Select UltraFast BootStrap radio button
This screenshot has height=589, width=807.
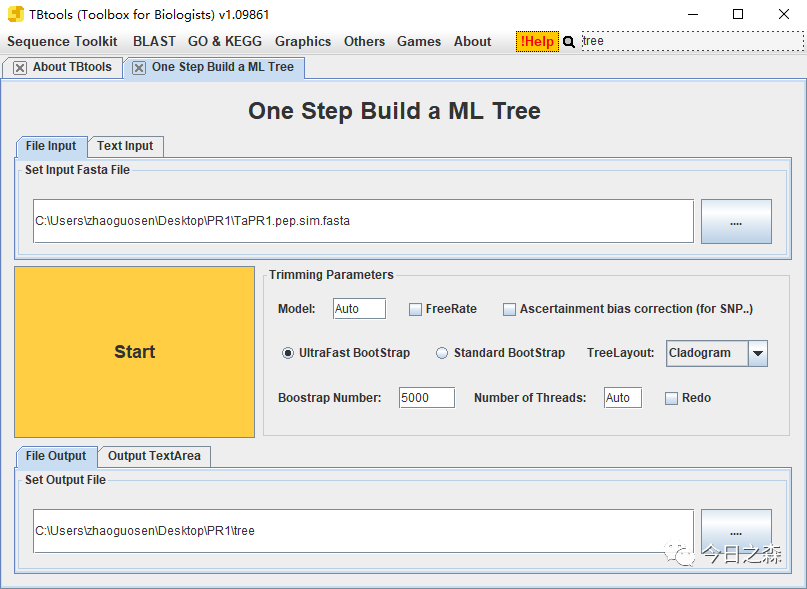[288, 353]
